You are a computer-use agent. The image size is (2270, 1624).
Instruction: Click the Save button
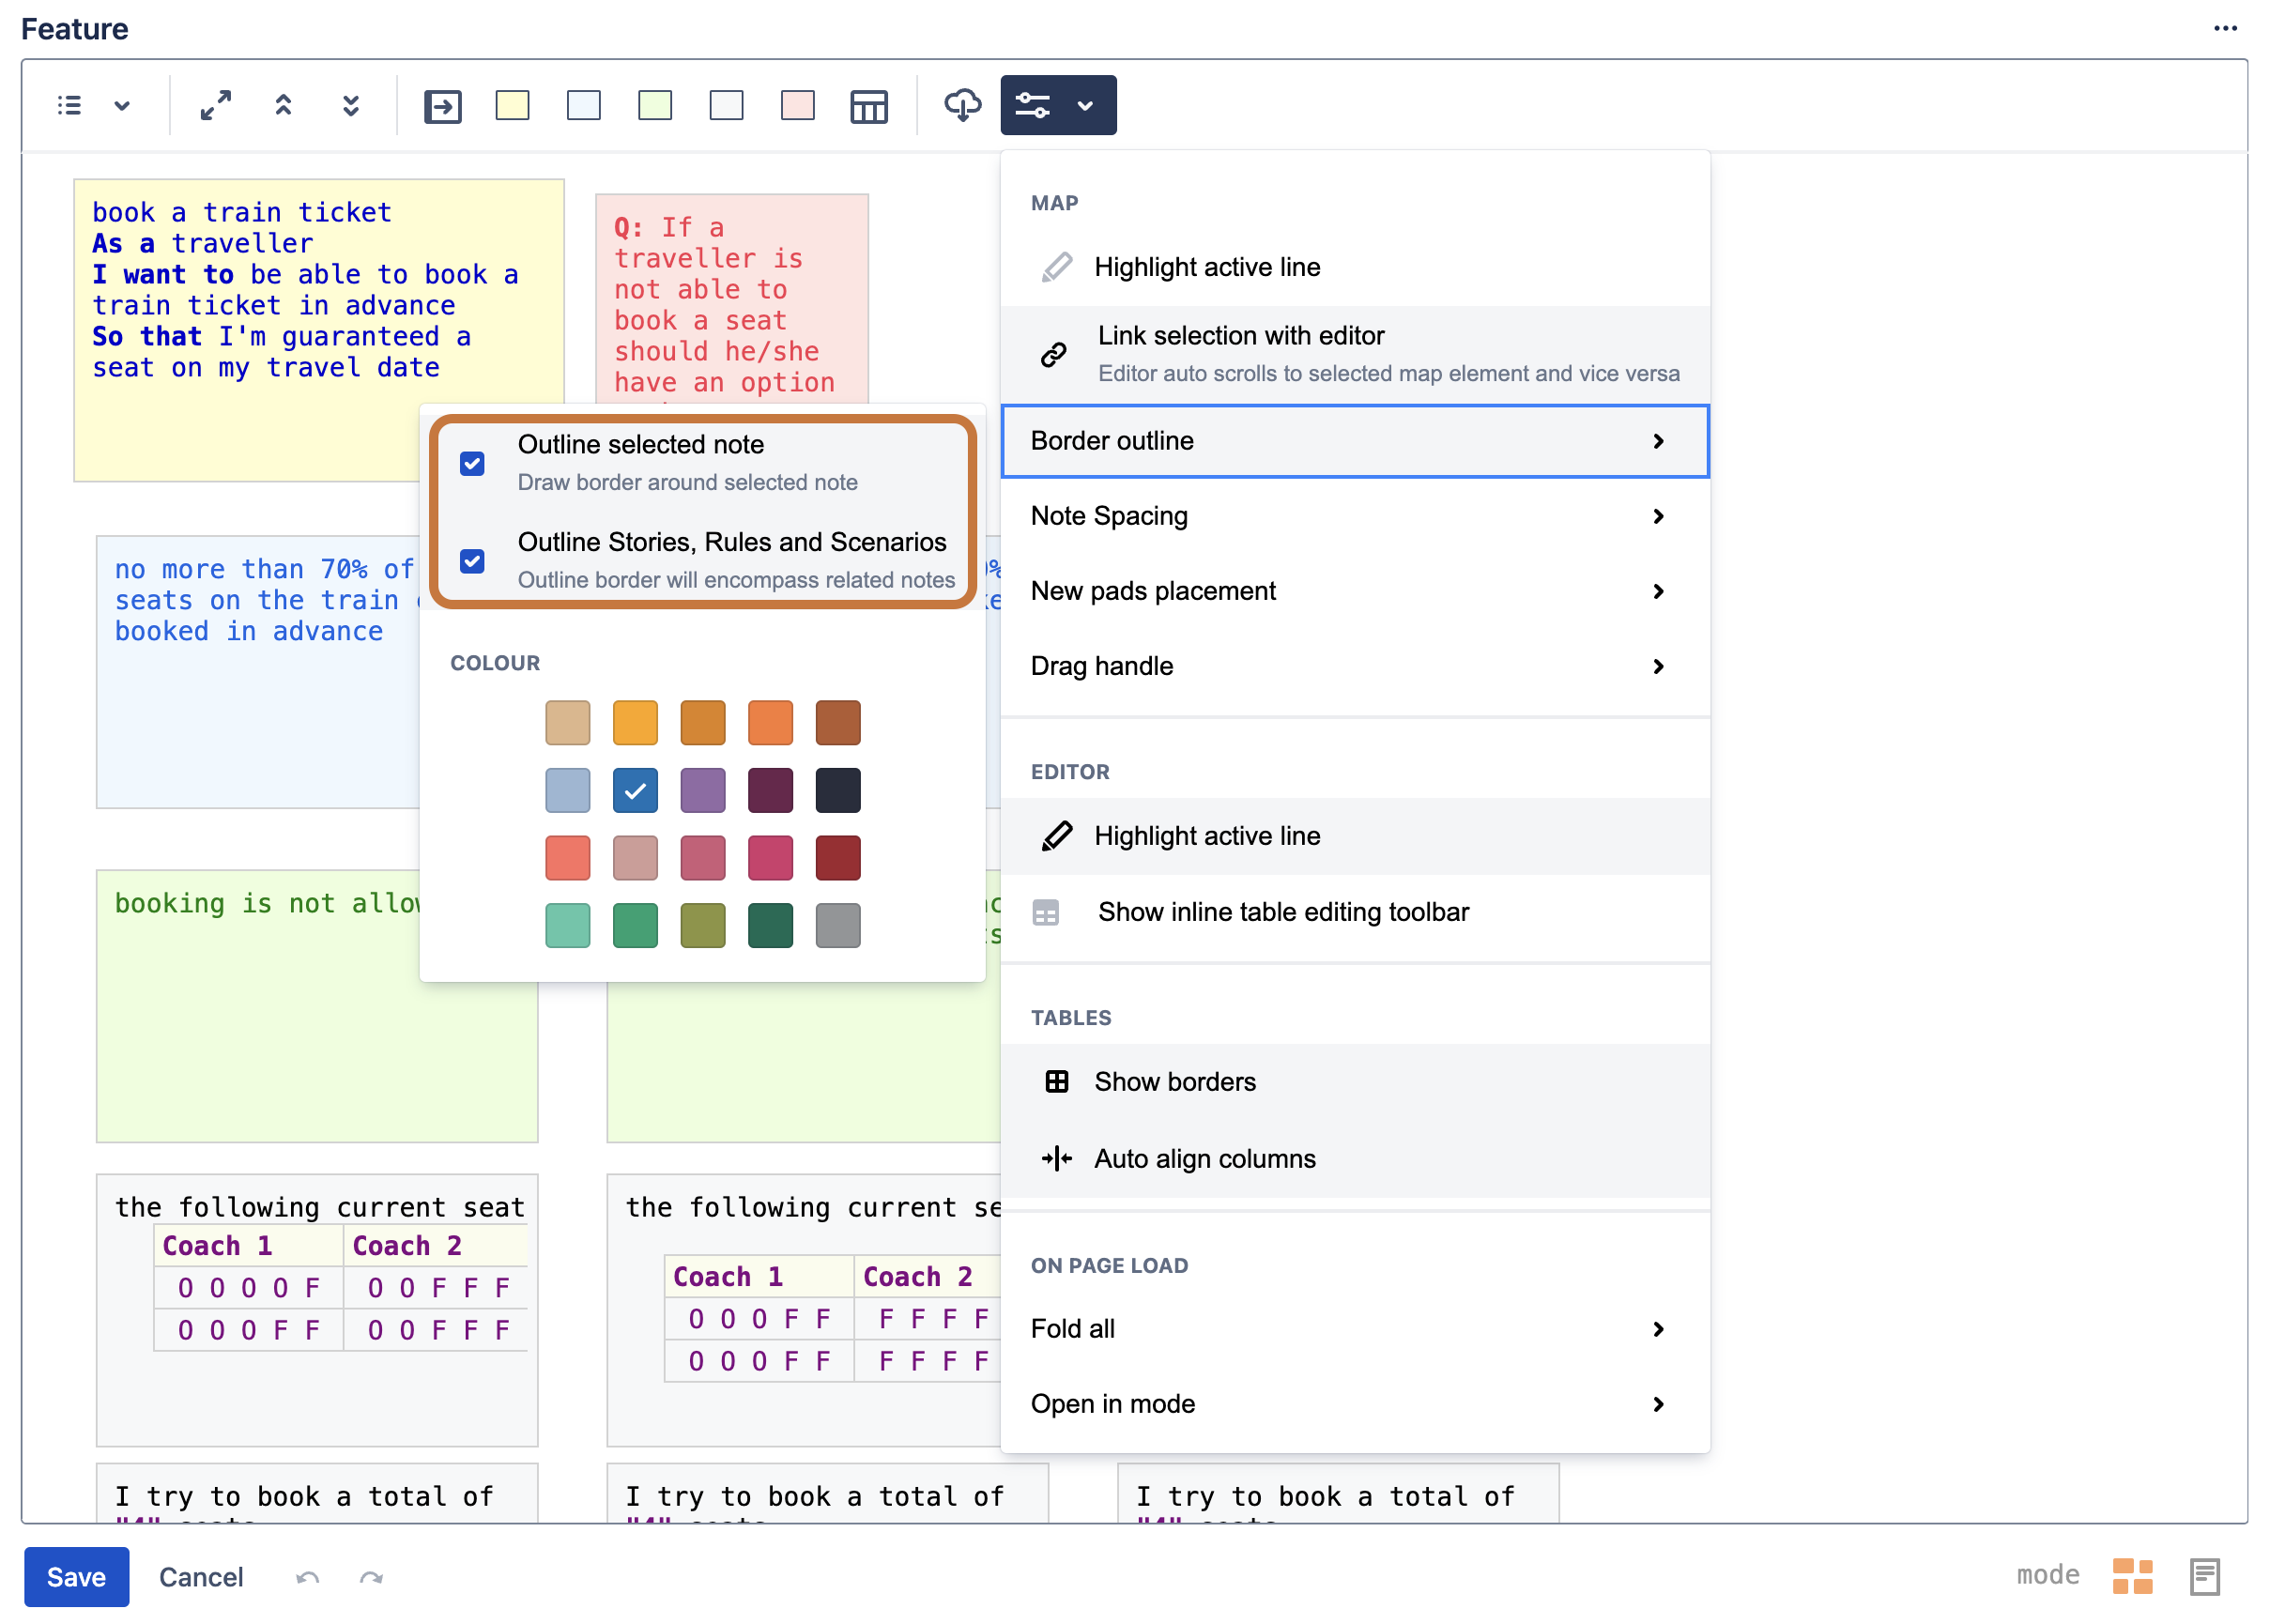point(76,1577)
